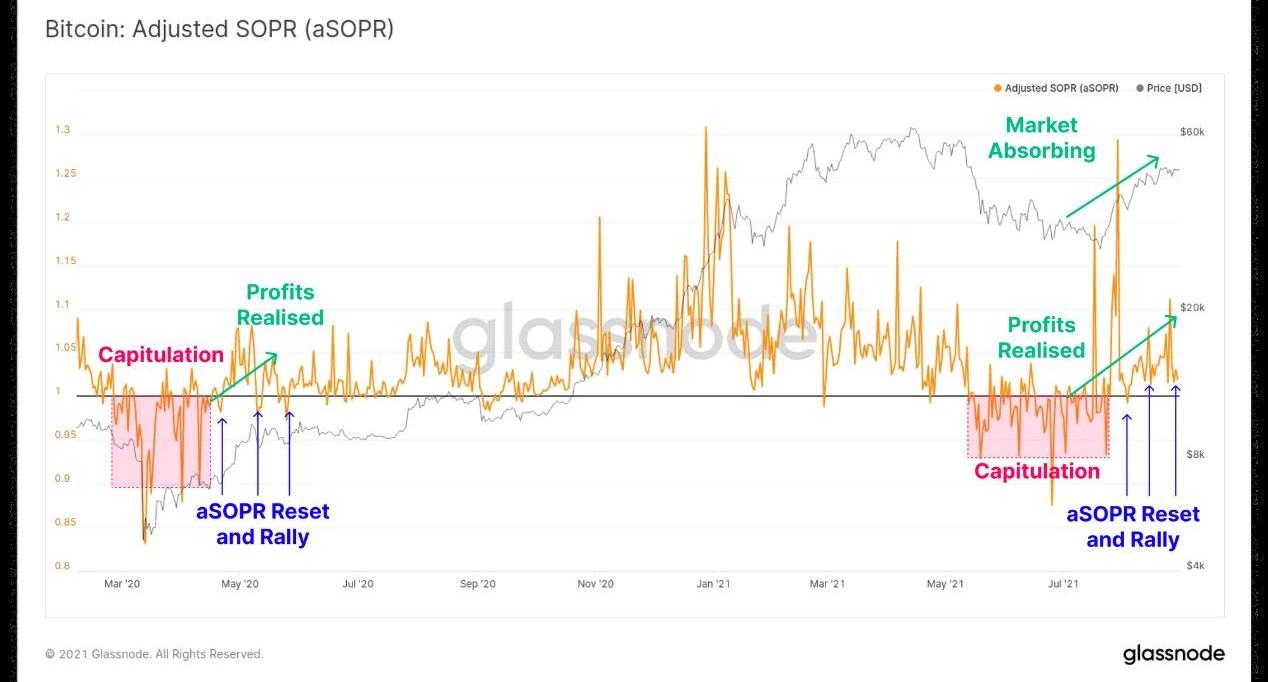Toggle the Price [USD] legend label
This screenshot has width=1268, height=682.
(1174, 89)
